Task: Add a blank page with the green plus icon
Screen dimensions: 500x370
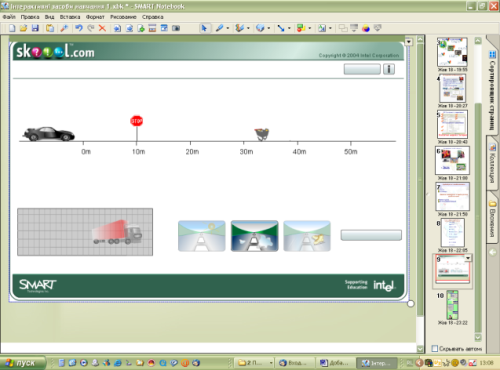Action: [141, 28]
